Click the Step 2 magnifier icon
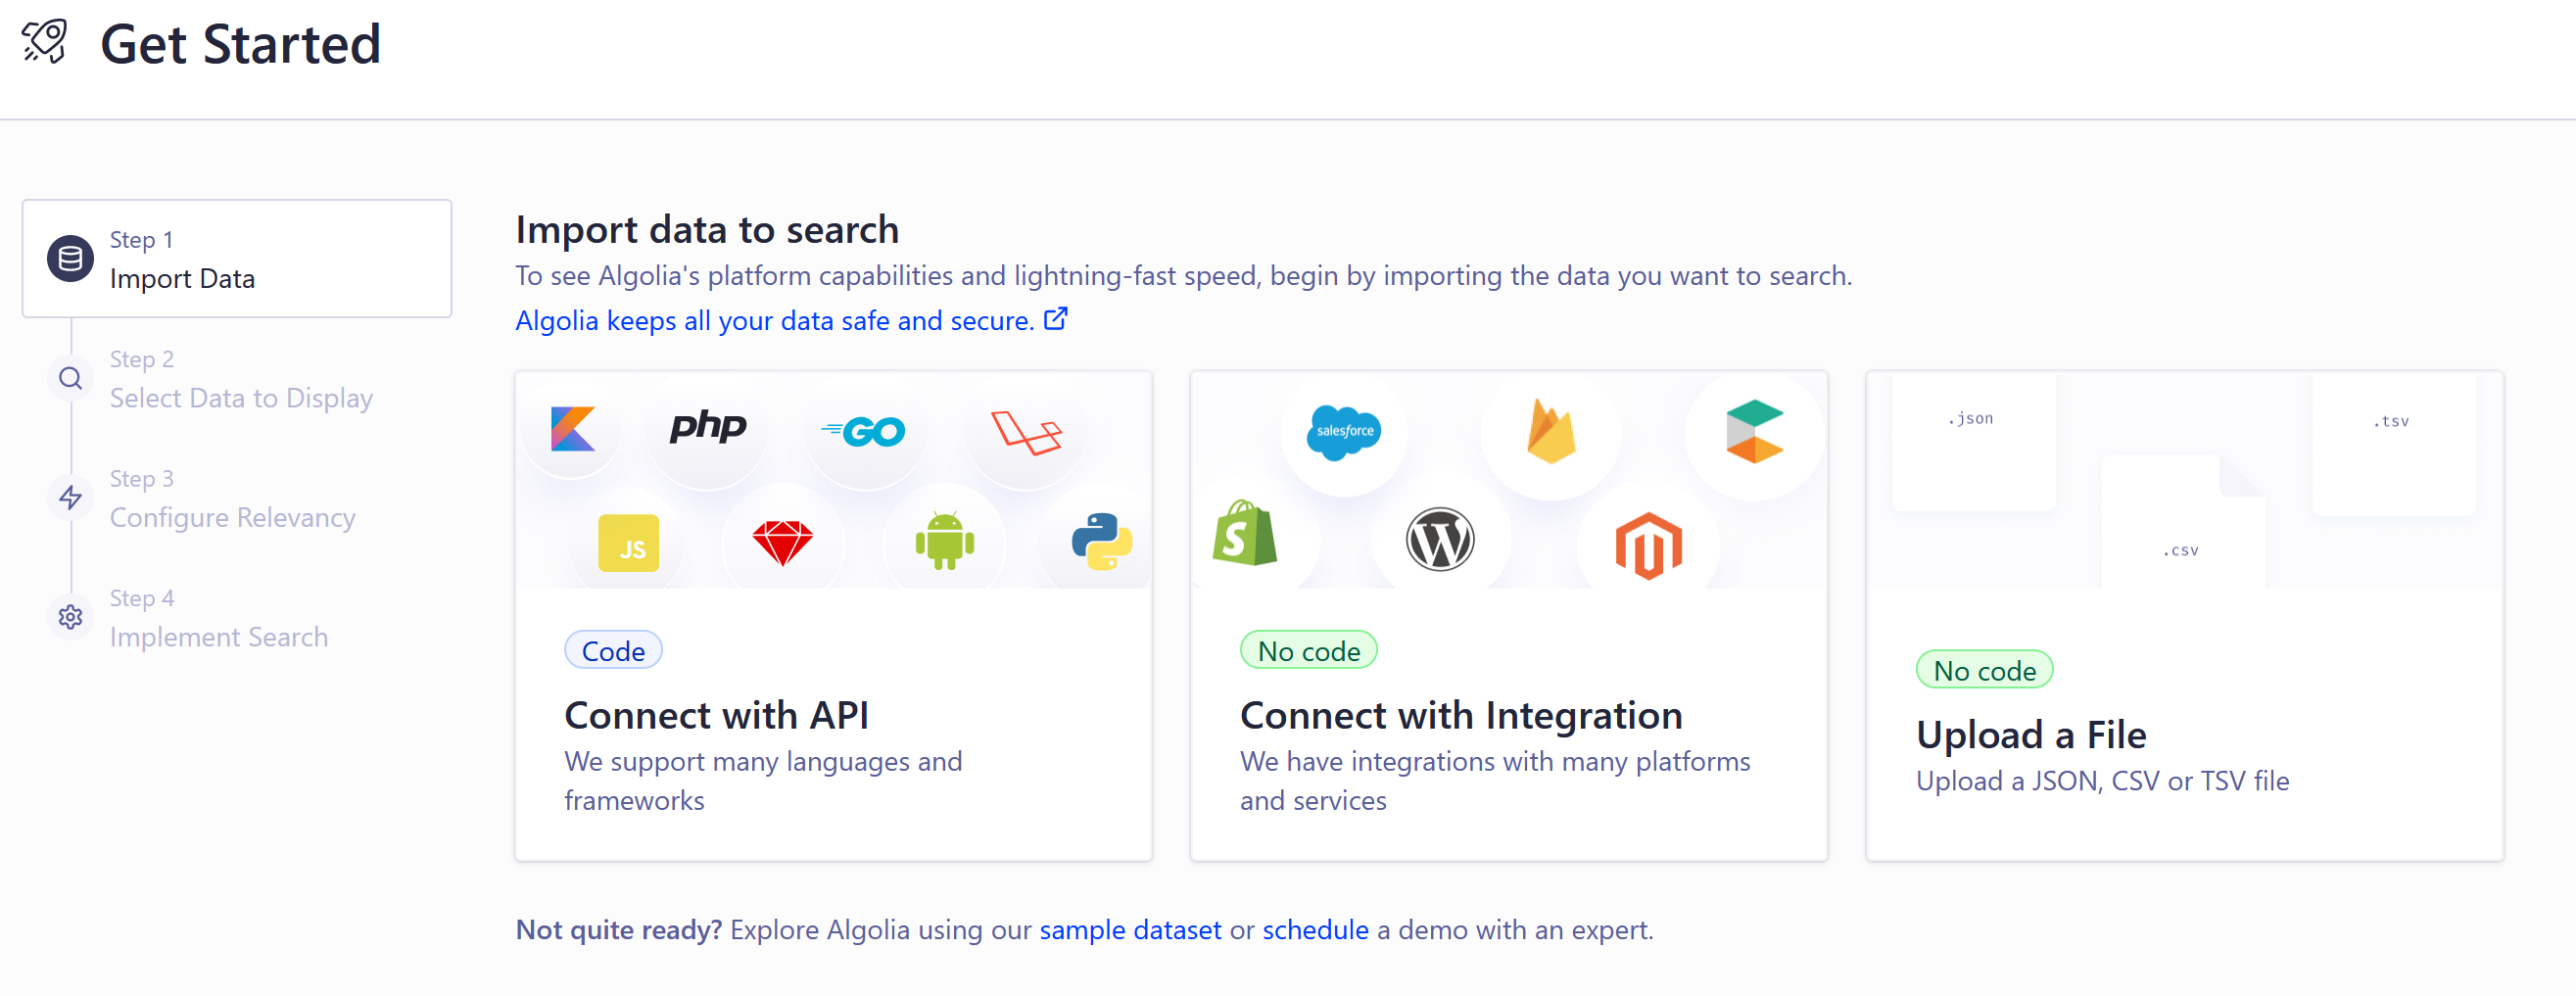This screenshot has height=996, width=2576. point(70,379)
